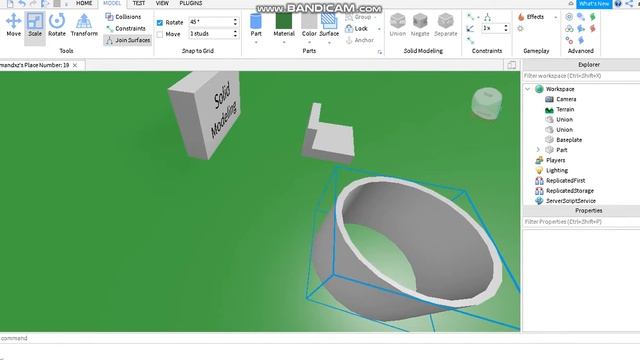640x360 pixels.
Task: Toggle Collisions option
Action: pos(123,17)
